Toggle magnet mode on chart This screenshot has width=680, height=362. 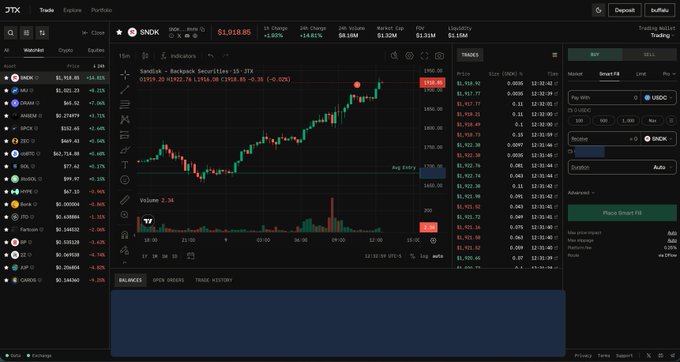click(125, 235)
